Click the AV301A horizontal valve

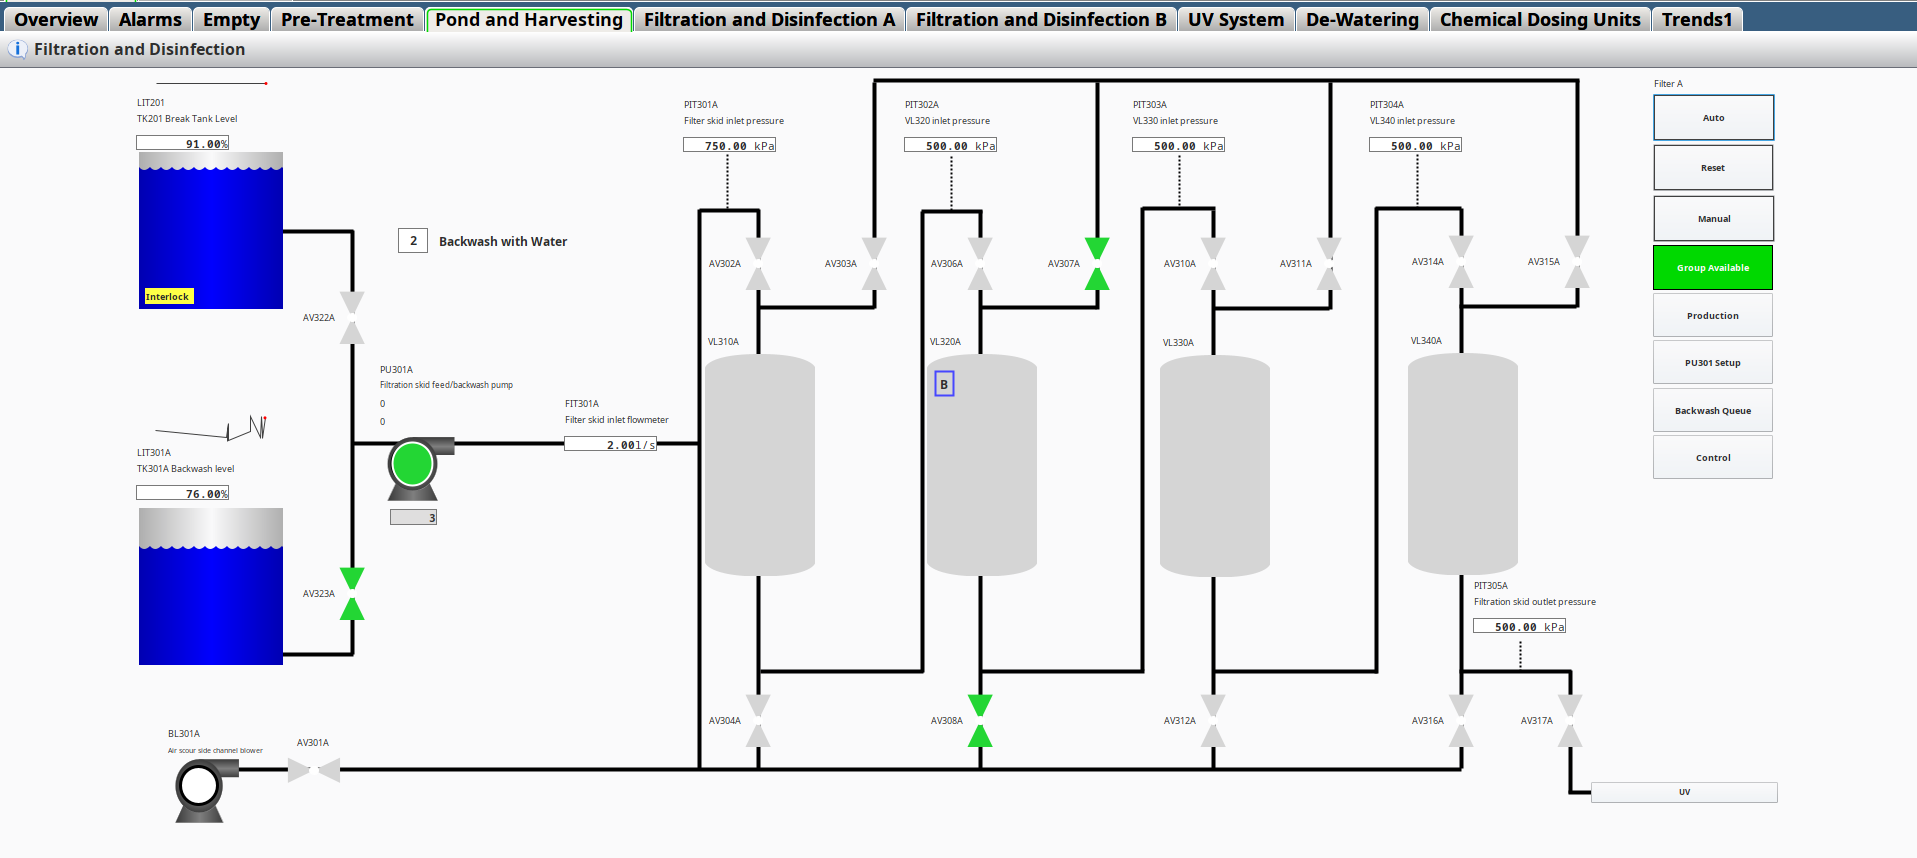[x=314, y=769]
